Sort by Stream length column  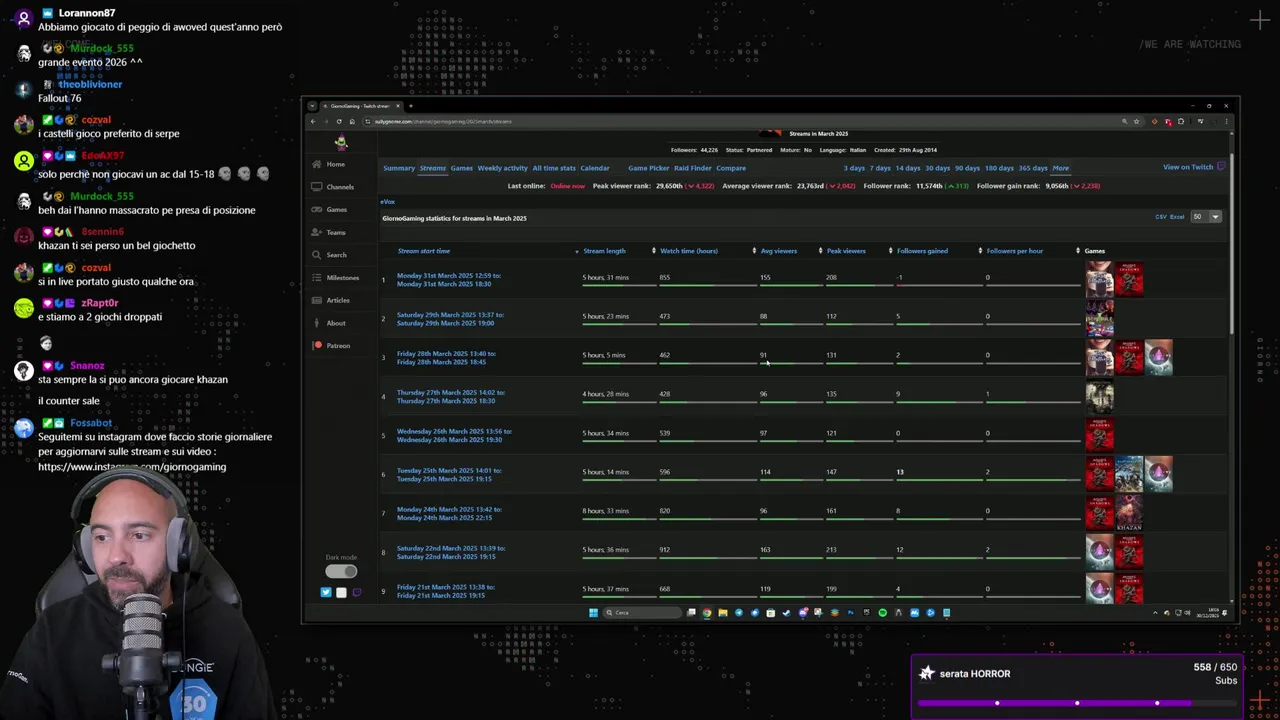(604, 251)
